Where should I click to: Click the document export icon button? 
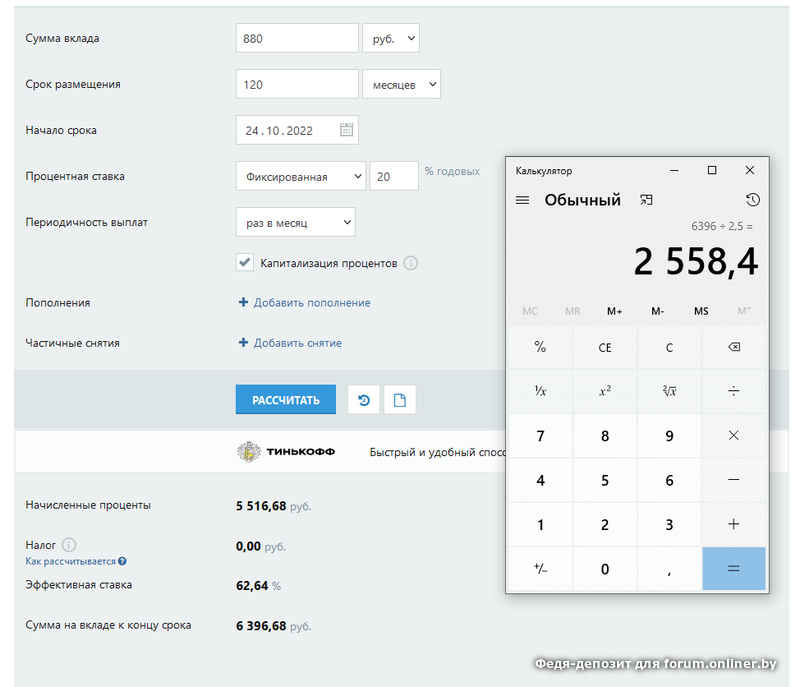coord(400,400)
